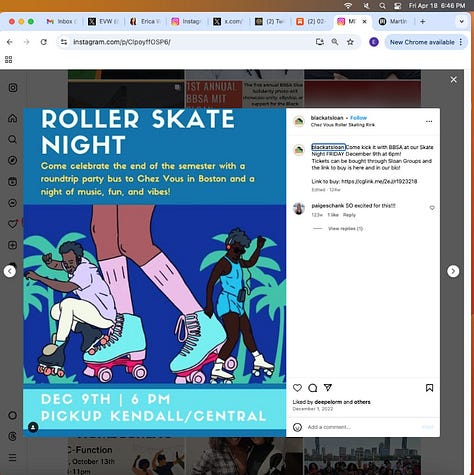Image resolution: width=474 pixels, height=475 pixels.
Task: Open blackatsloan profile from header
Action: tap(327, 118)
